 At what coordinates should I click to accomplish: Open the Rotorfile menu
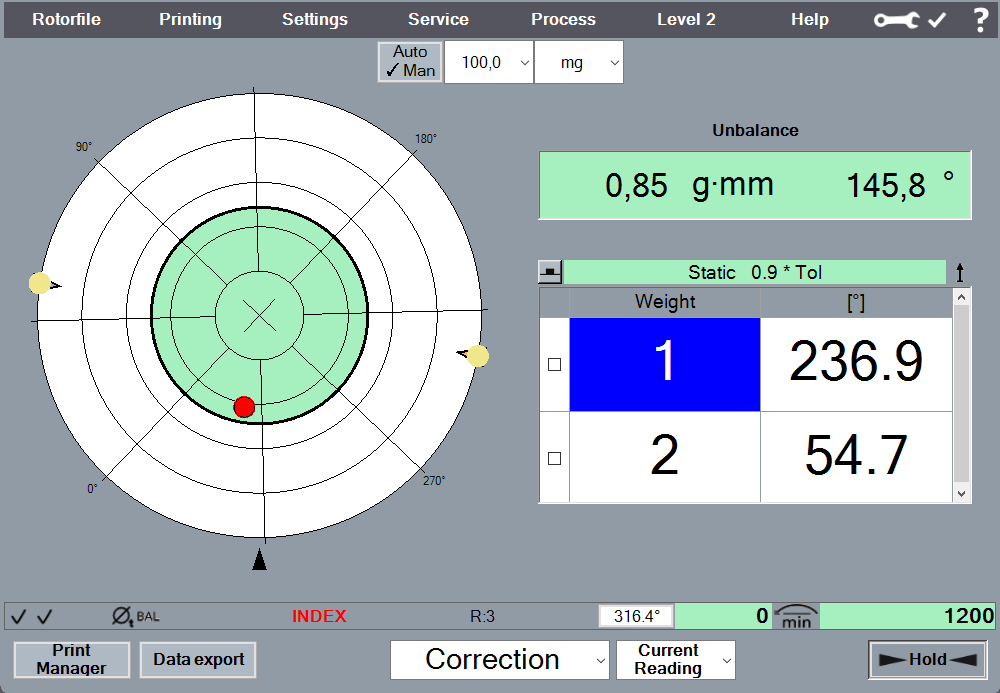tap(66, 20)
